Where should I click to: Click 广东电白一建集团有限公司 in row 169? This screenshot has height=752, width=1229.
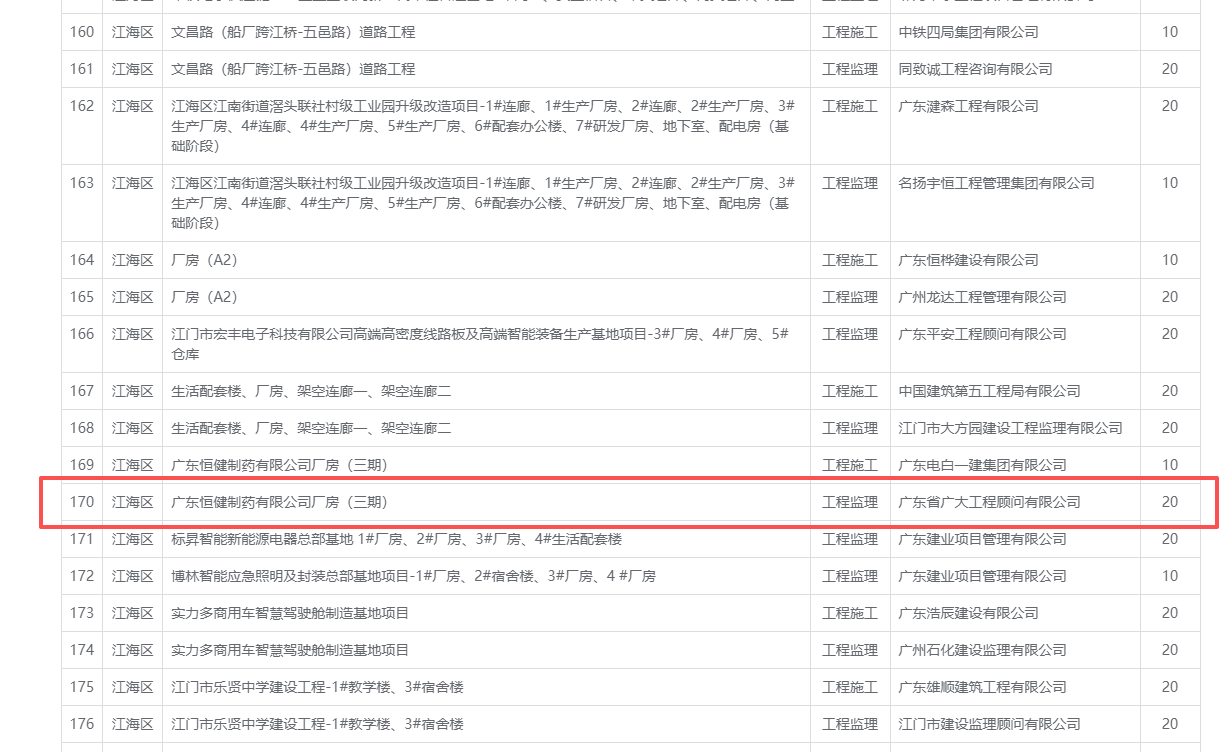[x=982, y=465]
